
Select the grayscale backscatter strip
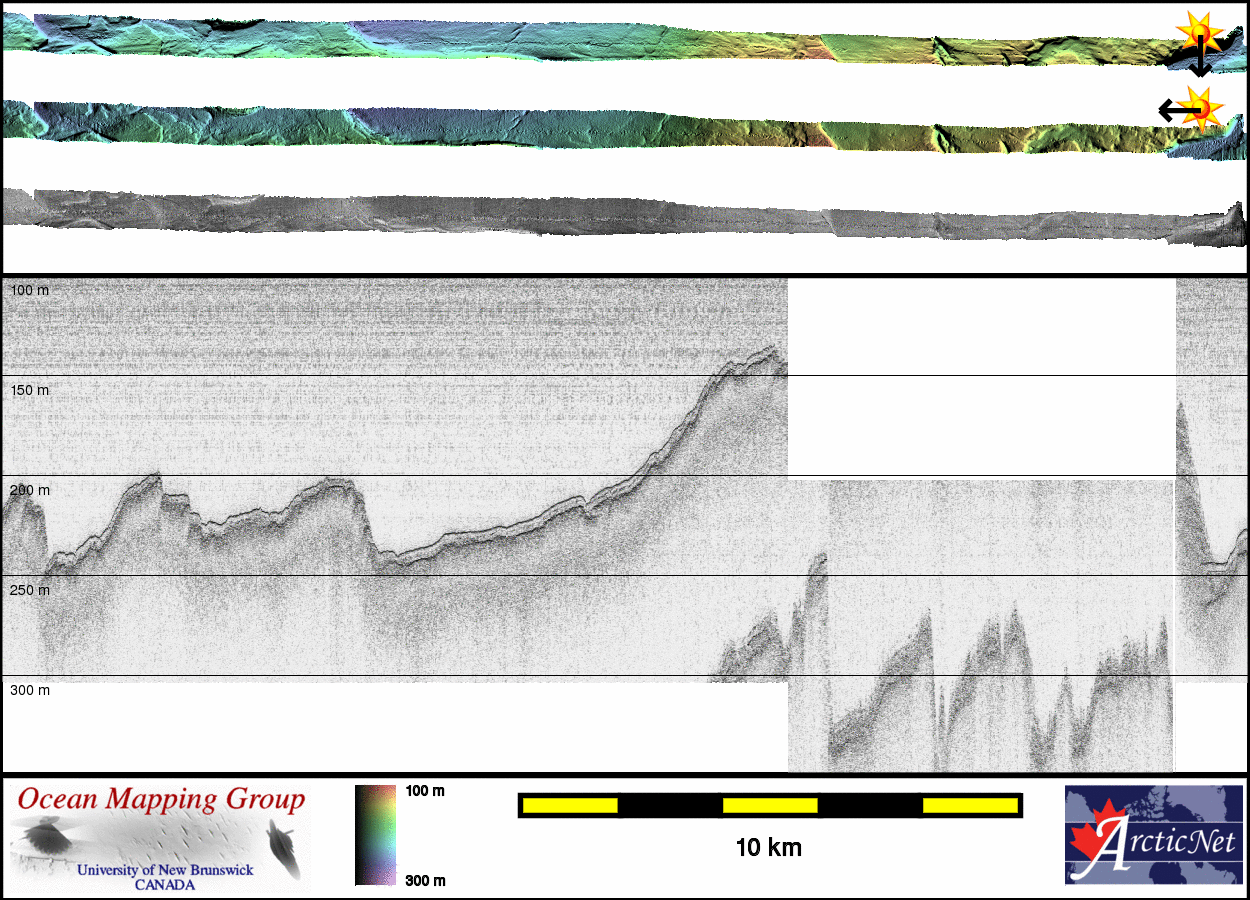tap(600, 212)
